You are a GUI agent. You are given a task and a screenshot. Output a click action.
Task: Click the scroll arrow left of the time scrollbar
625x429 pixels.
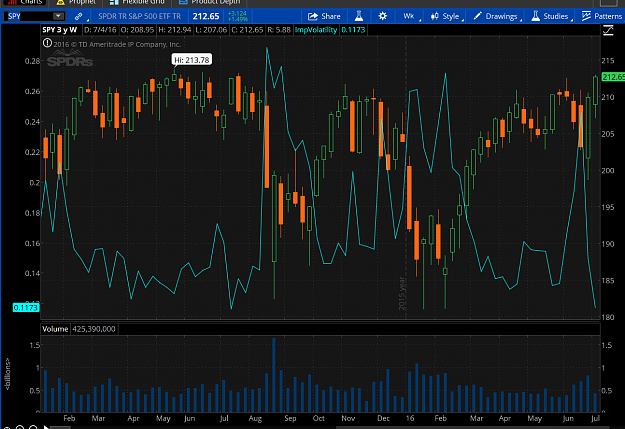[x=47, y=427]
